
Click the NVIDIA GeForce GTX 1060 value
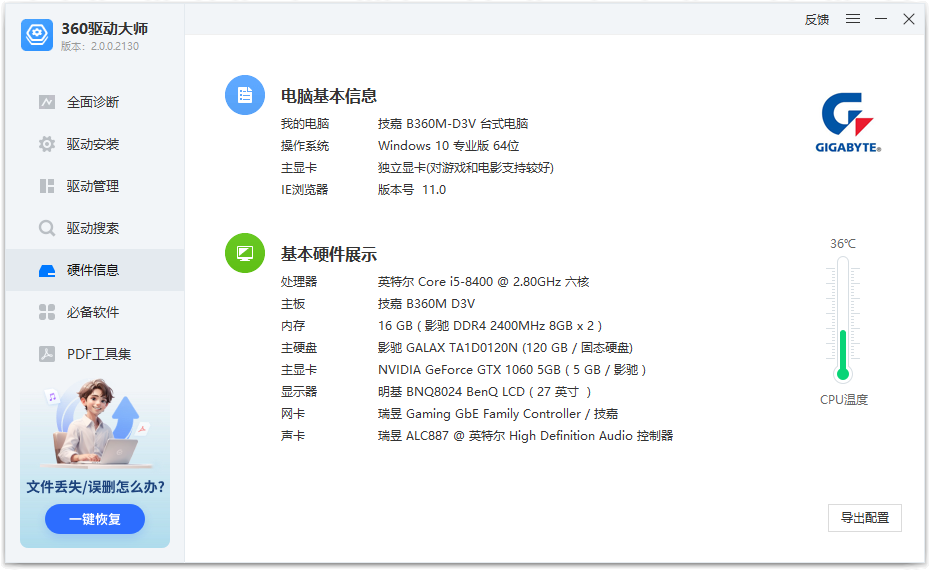tap(512, 370)
